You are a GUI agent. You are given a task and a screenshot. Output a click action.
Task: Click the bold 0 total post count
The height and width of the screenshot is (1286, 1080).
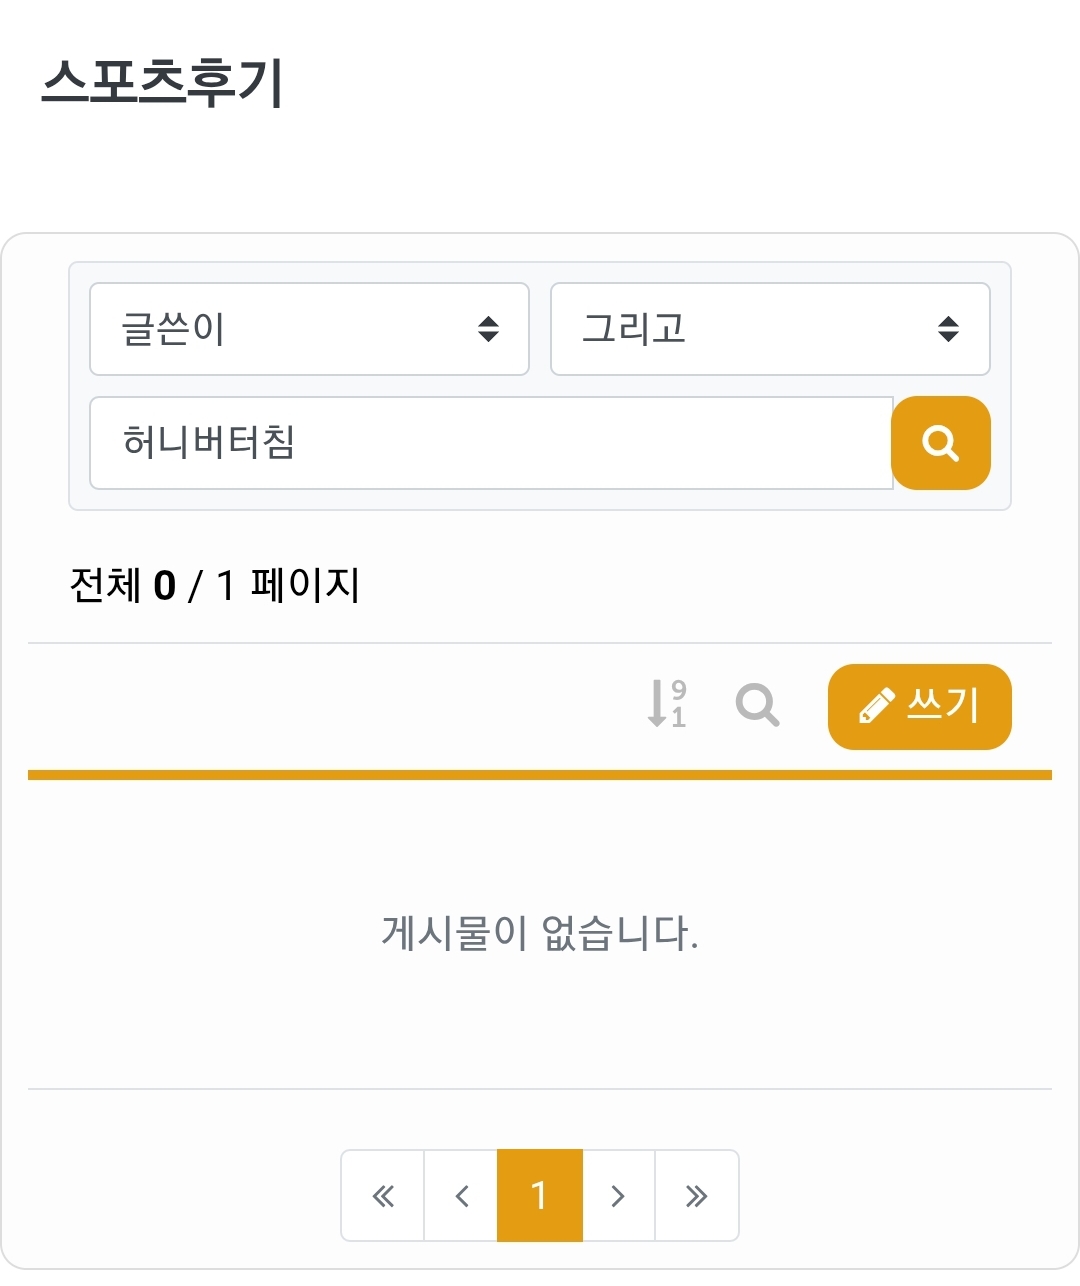point(165,586)
